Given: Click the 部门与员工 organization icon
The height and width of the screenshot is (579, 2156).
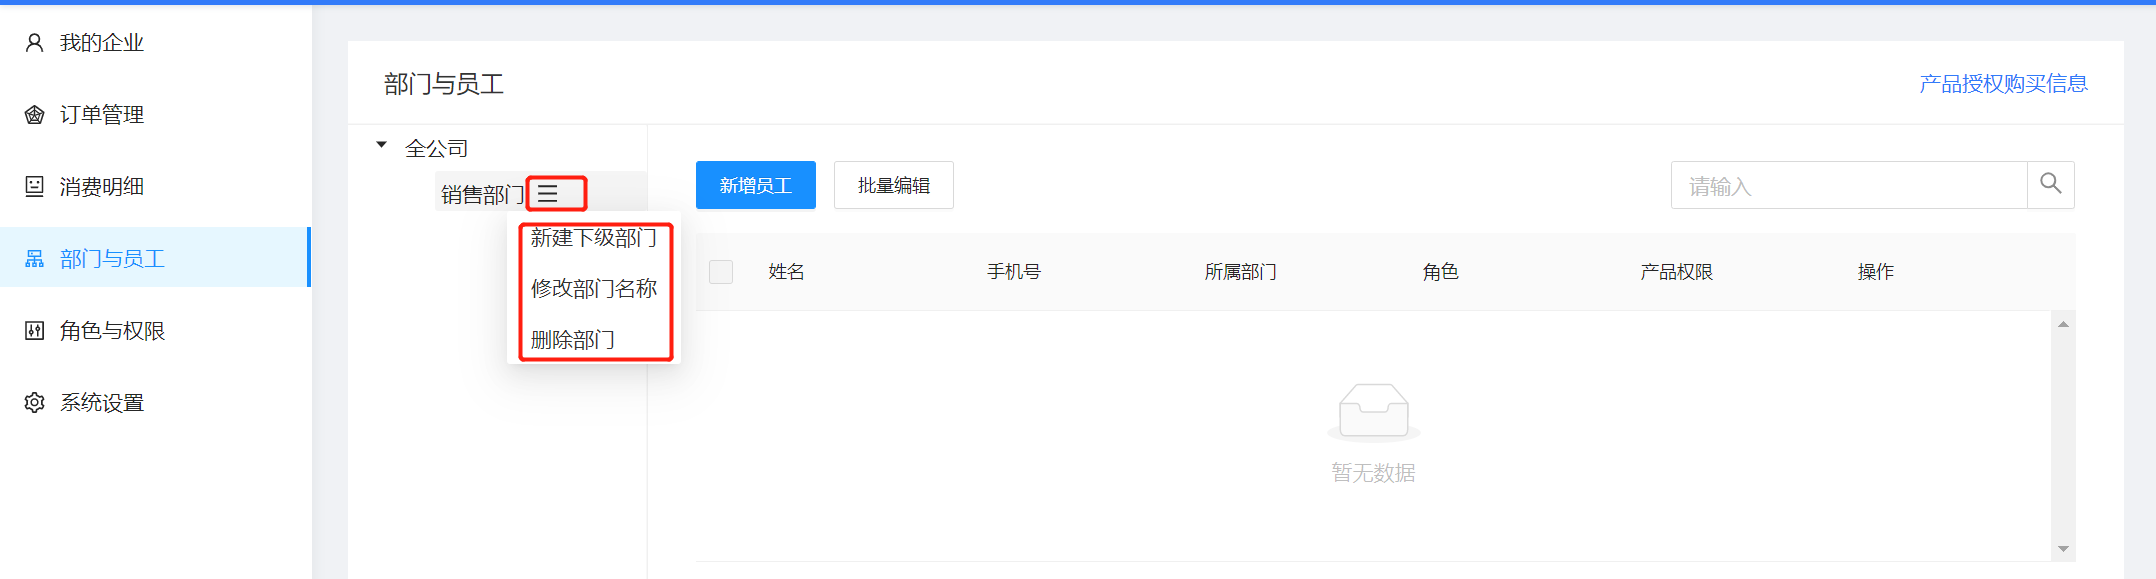Looking at the screenshot, I should tap(34, 259).
